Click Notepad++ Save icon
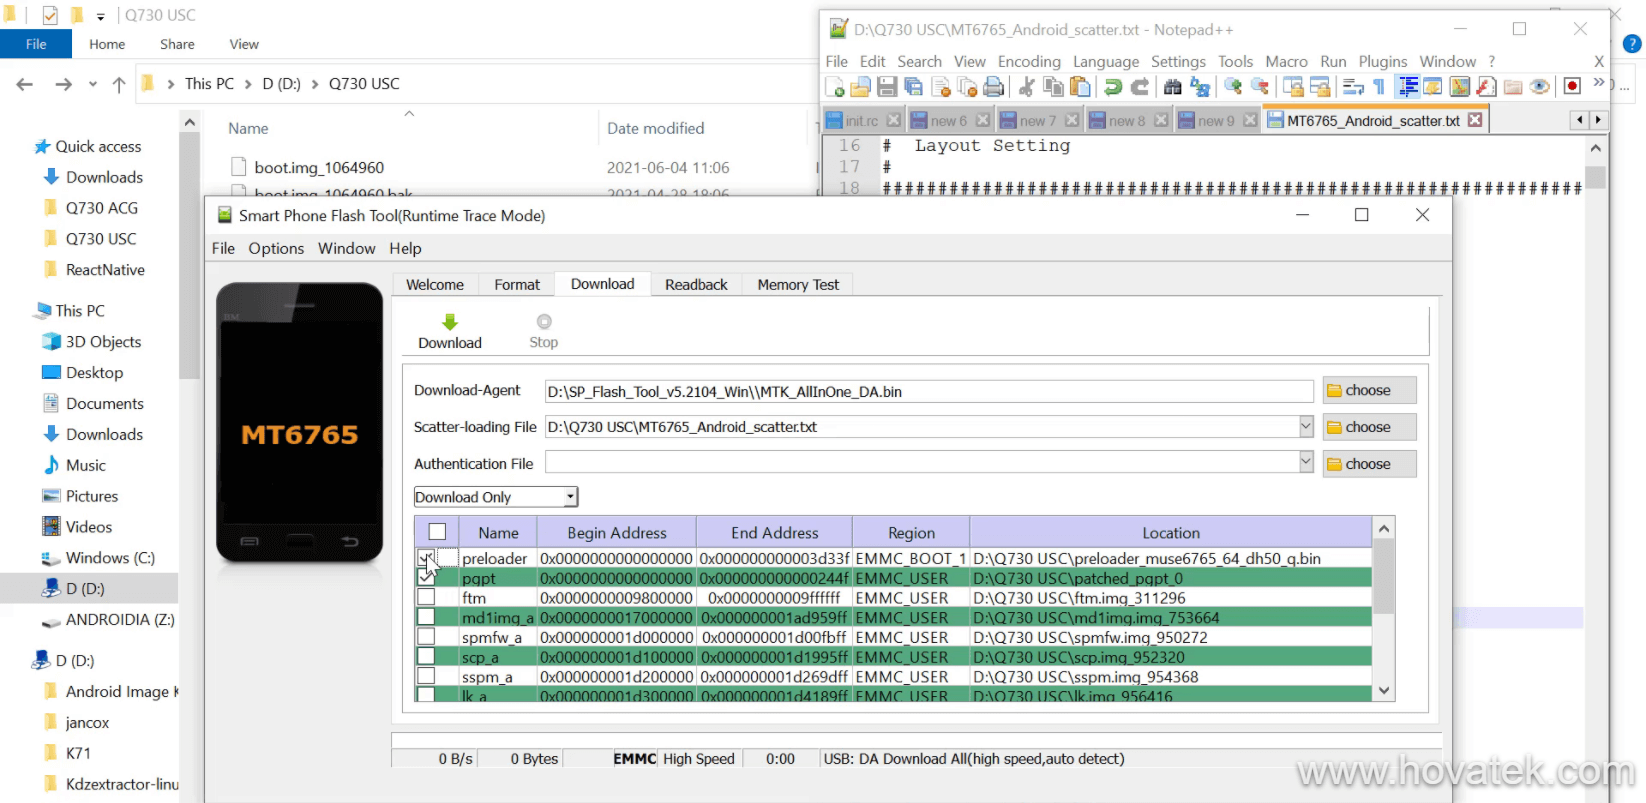The image size is (1646, 803). 887,87
